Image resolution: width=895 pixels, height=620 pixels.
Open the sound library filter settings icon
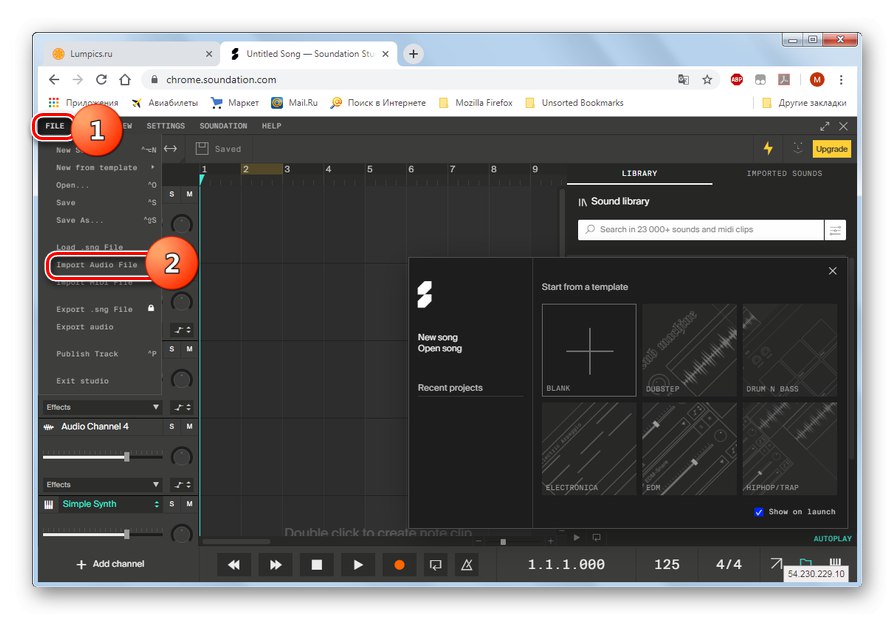[x=835, y=230]
